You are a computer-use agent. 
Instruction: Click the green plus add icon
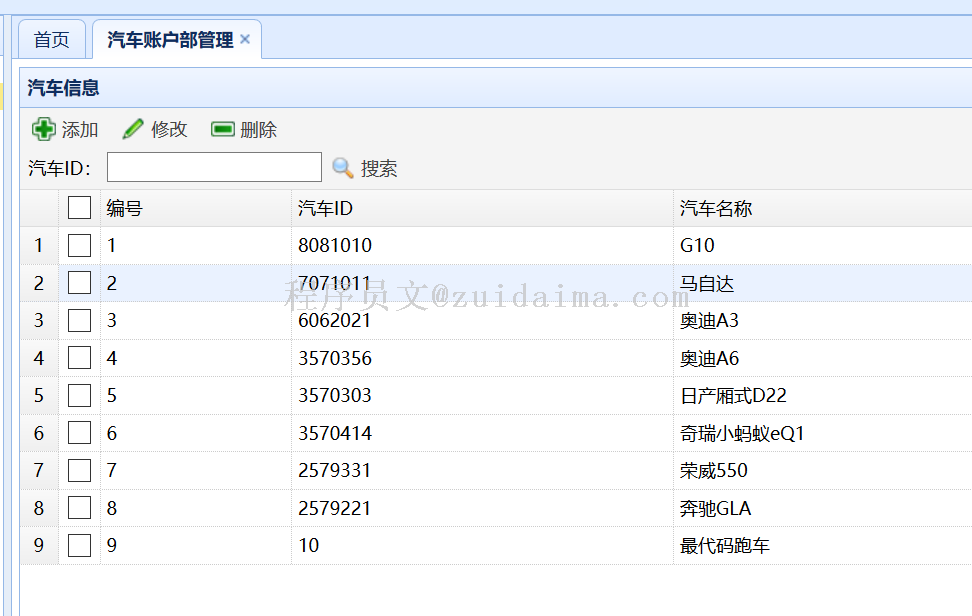(x=43, y=130)
